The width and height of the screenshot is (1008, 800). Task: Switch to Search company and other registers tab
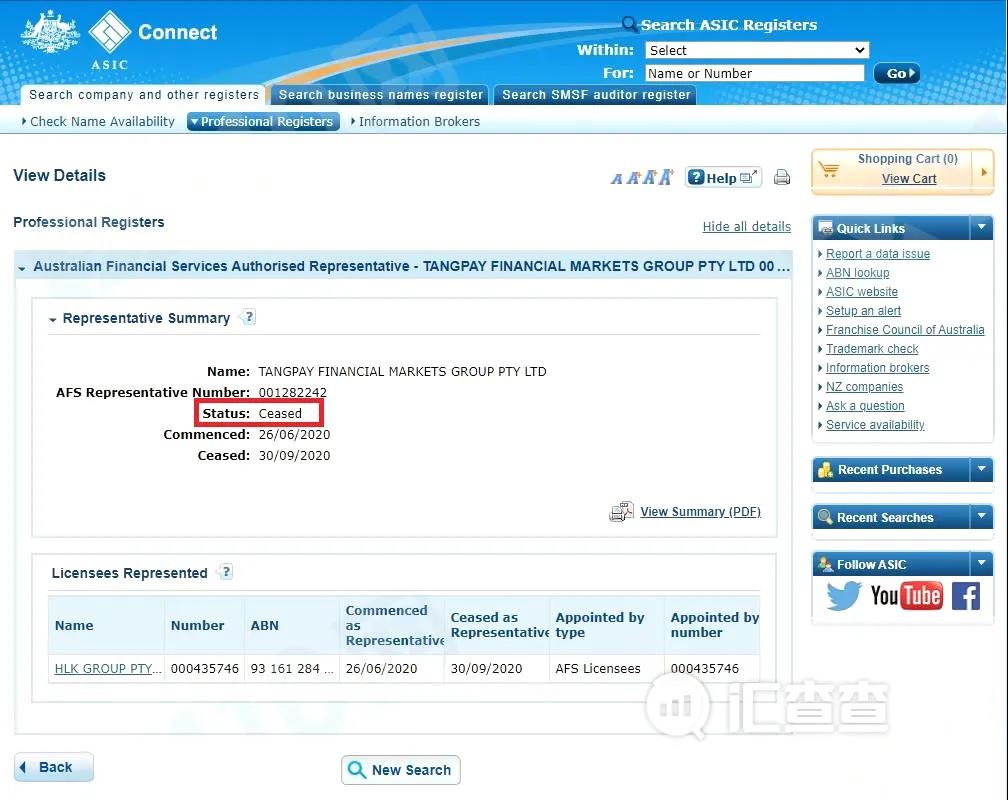(x=143, y=95)
